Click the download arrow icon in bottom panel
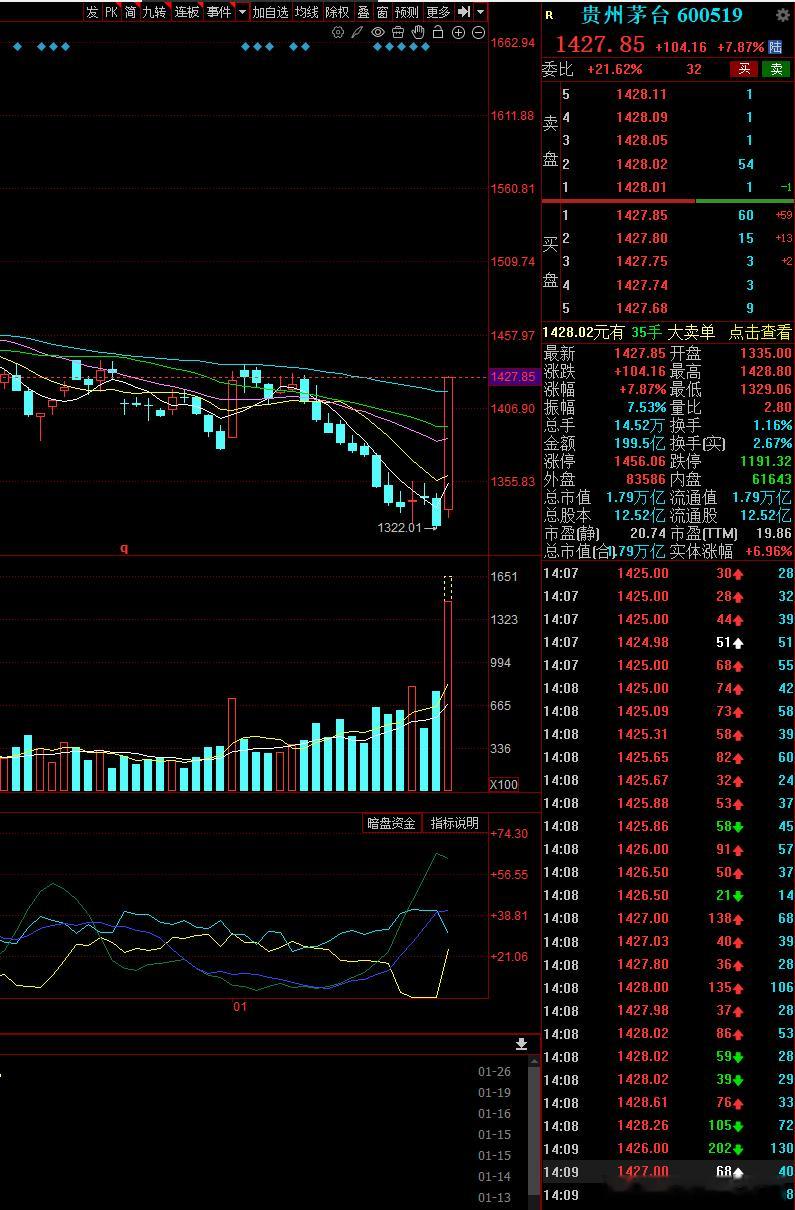 coord(521,1044)
